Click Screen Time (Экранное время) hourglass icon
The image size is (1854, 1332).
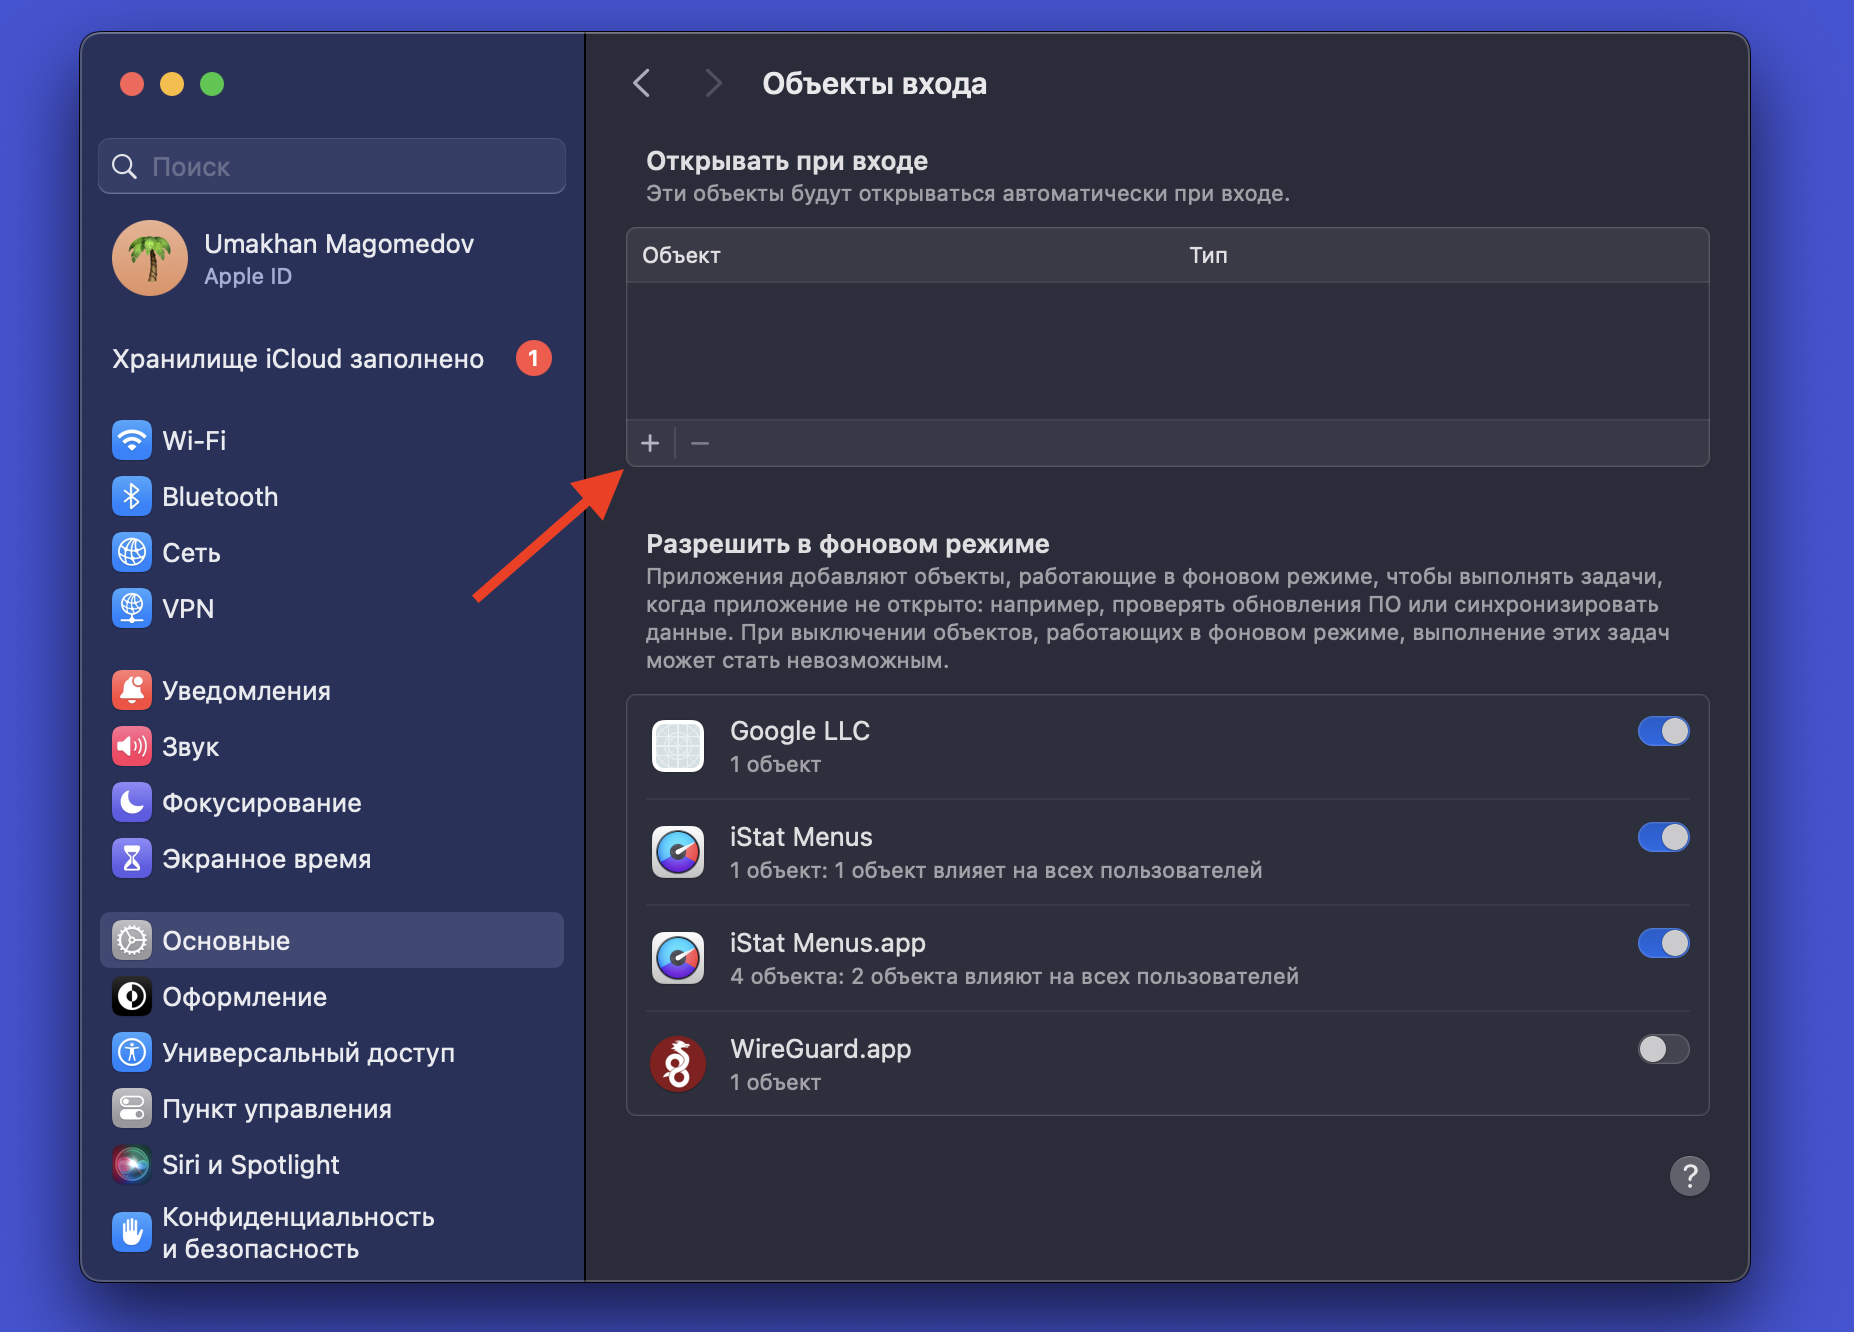(x=131, y=858)
